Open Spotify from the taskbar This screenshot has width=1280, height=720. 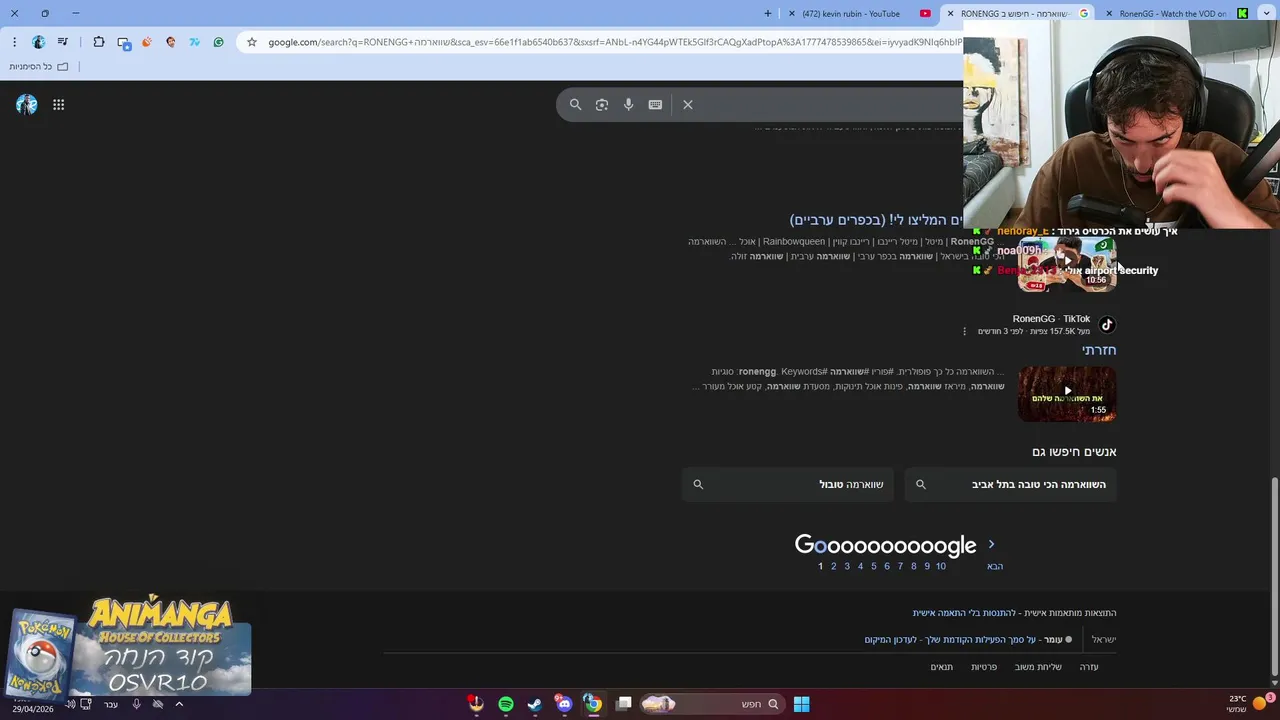coord(506,704)
